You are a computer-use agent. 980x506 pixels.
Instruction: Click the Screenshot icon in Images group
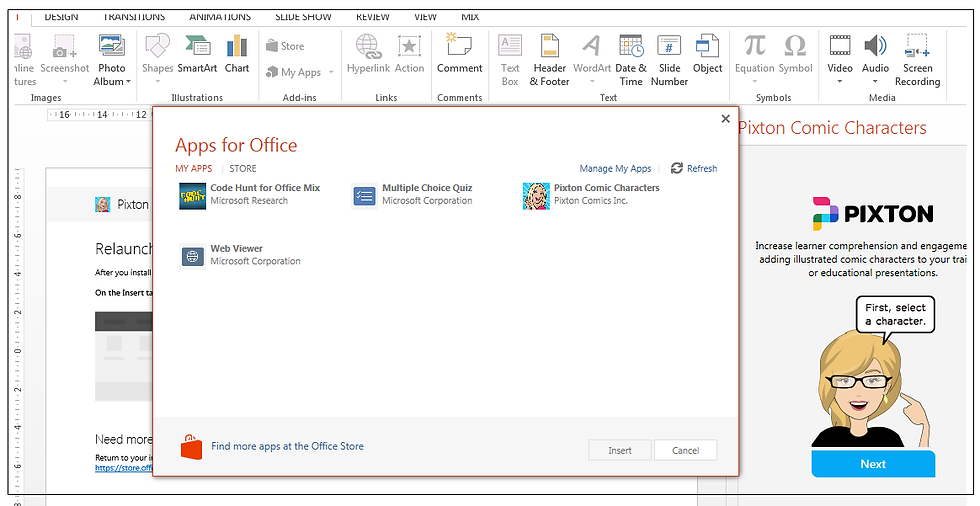(64, 46)
